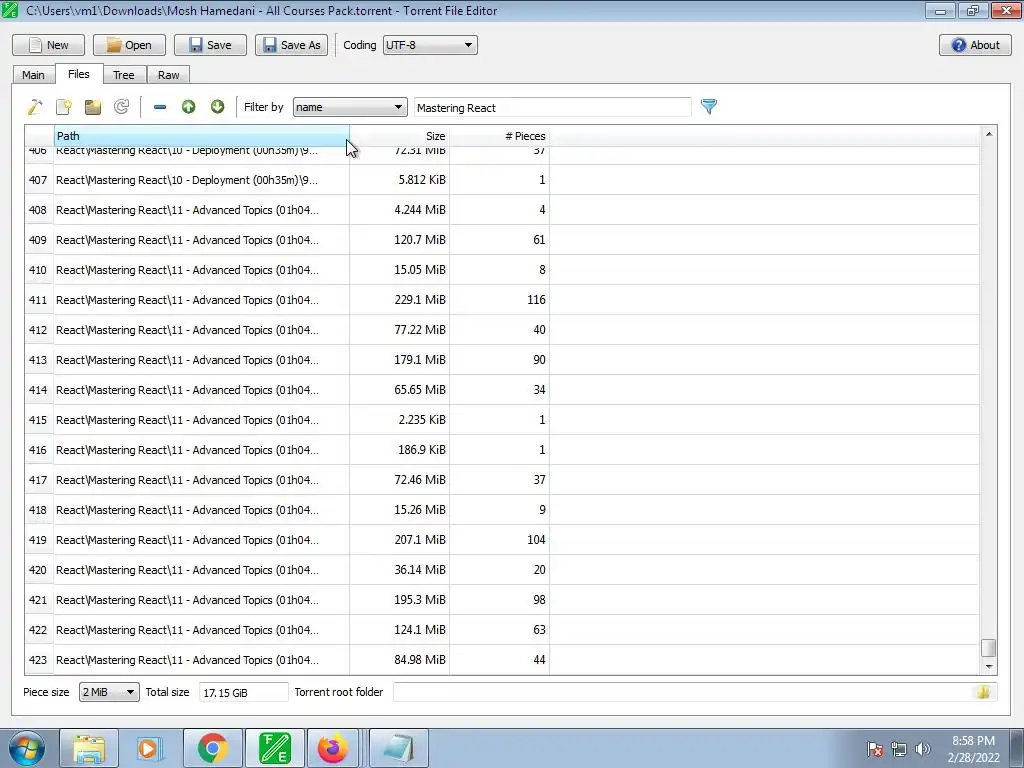This screenshot has width=1024, height=768.
Task: Sort by the Path column header
Action: (201, 136)
